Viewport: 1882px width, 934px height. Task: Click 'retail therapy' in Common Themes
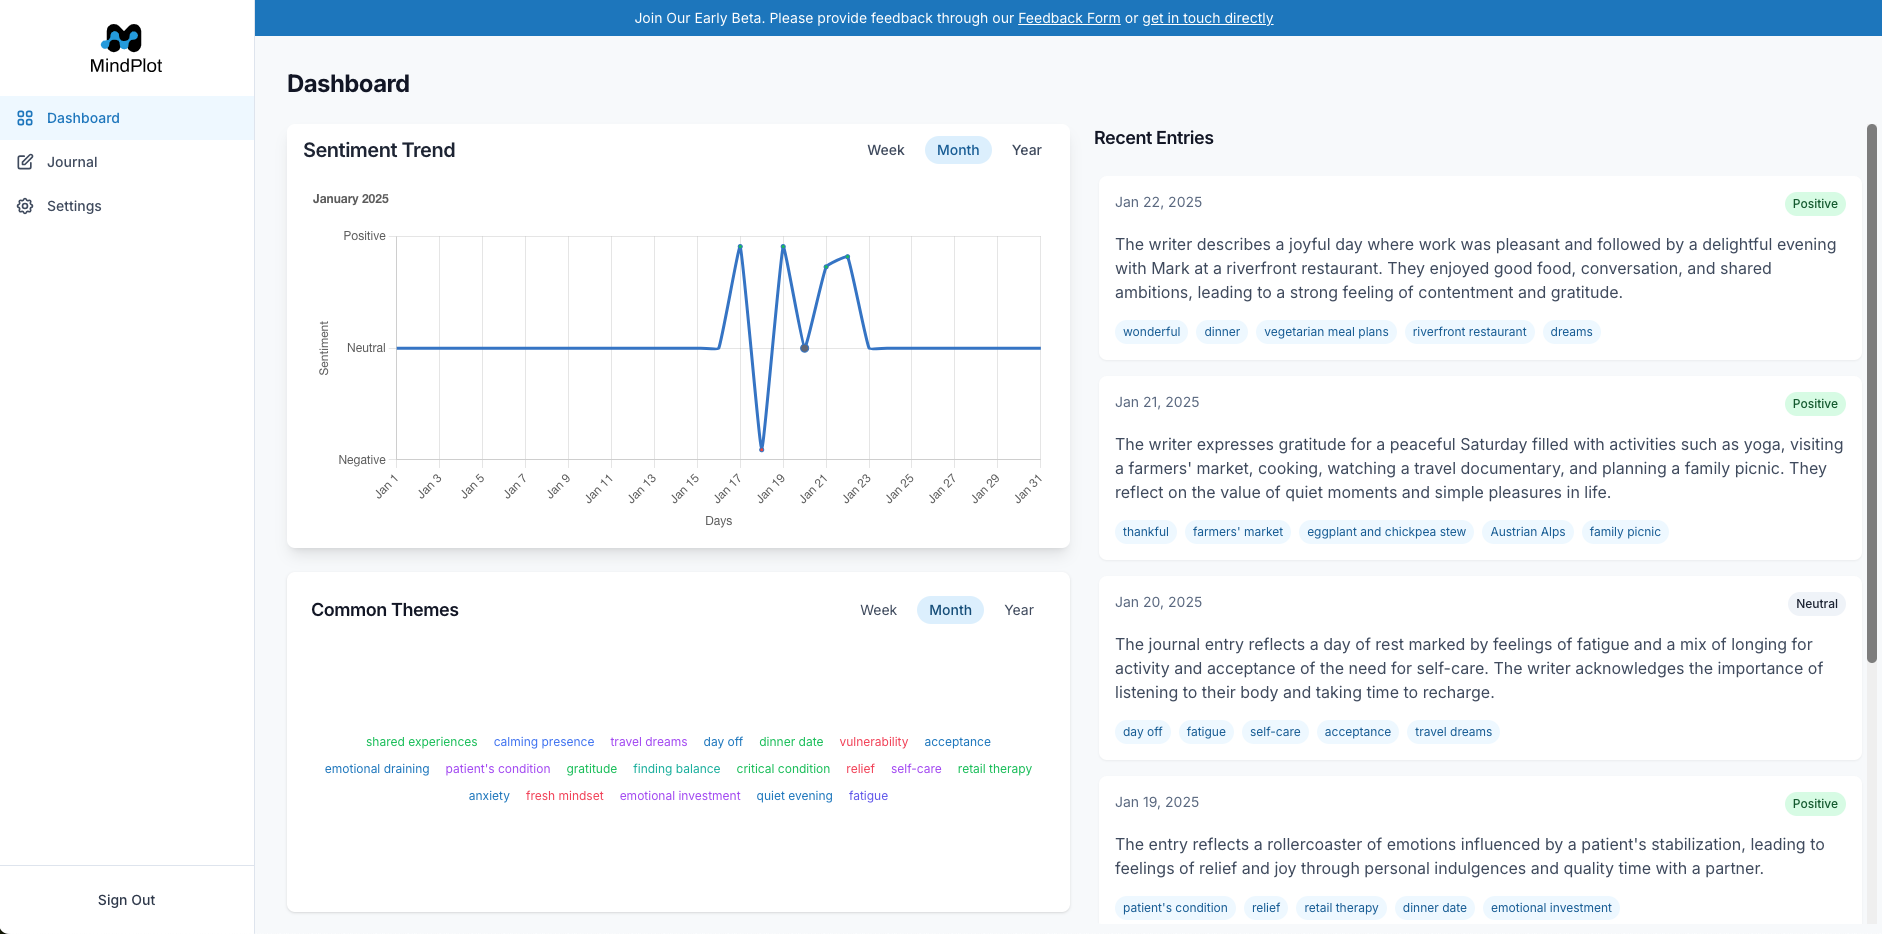pyautogui.click(x=995, y=769)
